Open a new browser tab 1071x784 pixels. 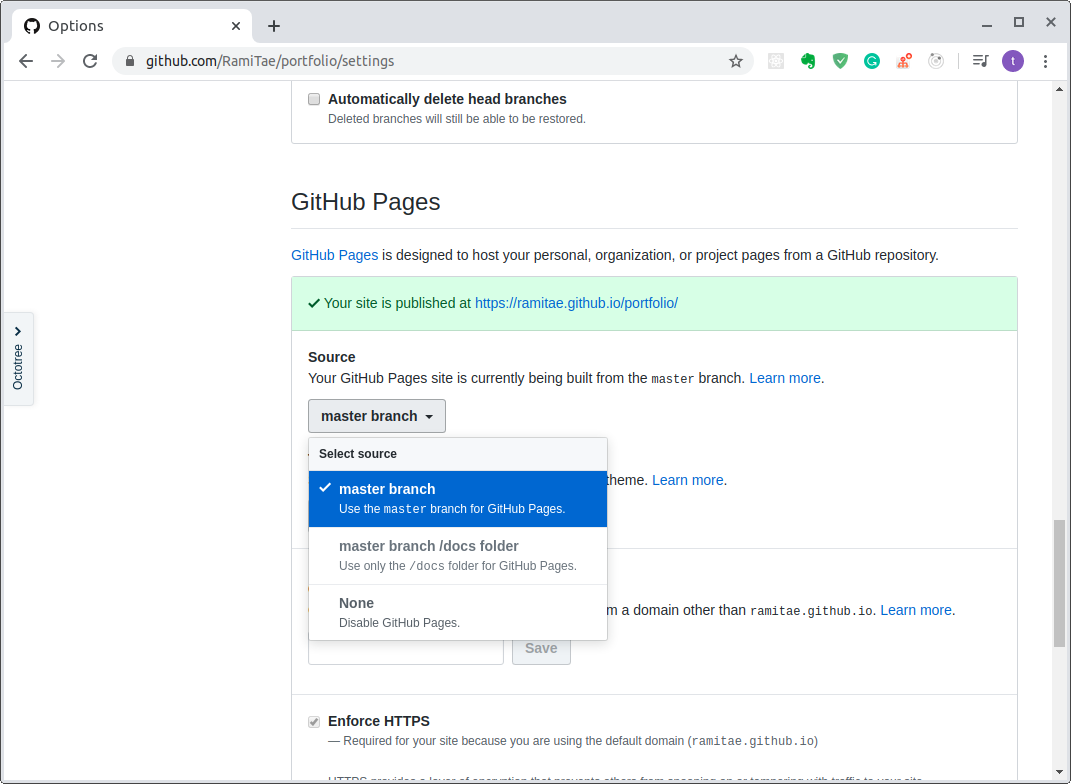274,26
